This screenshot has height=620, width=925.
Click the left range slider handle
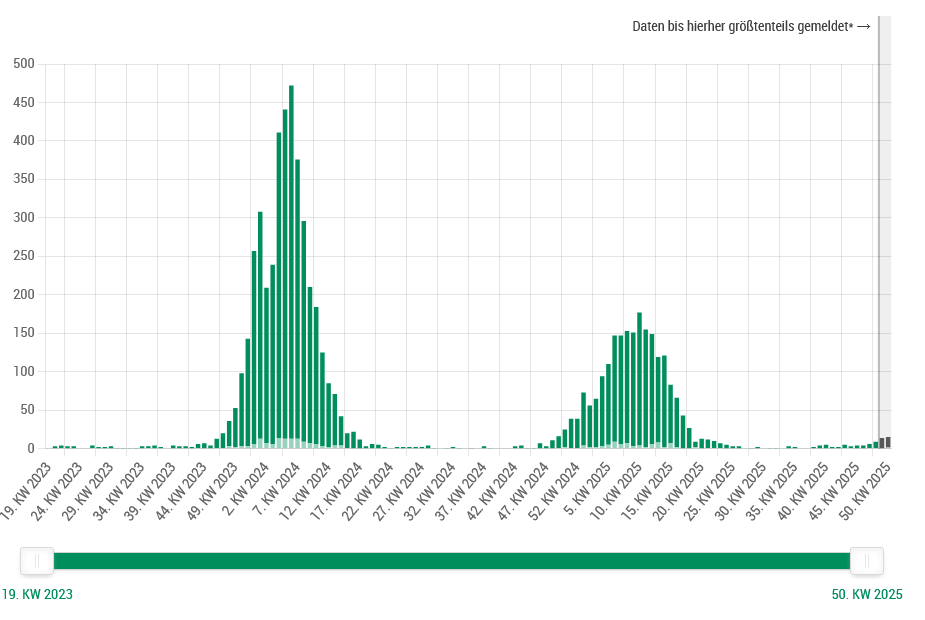coord(37,561)
